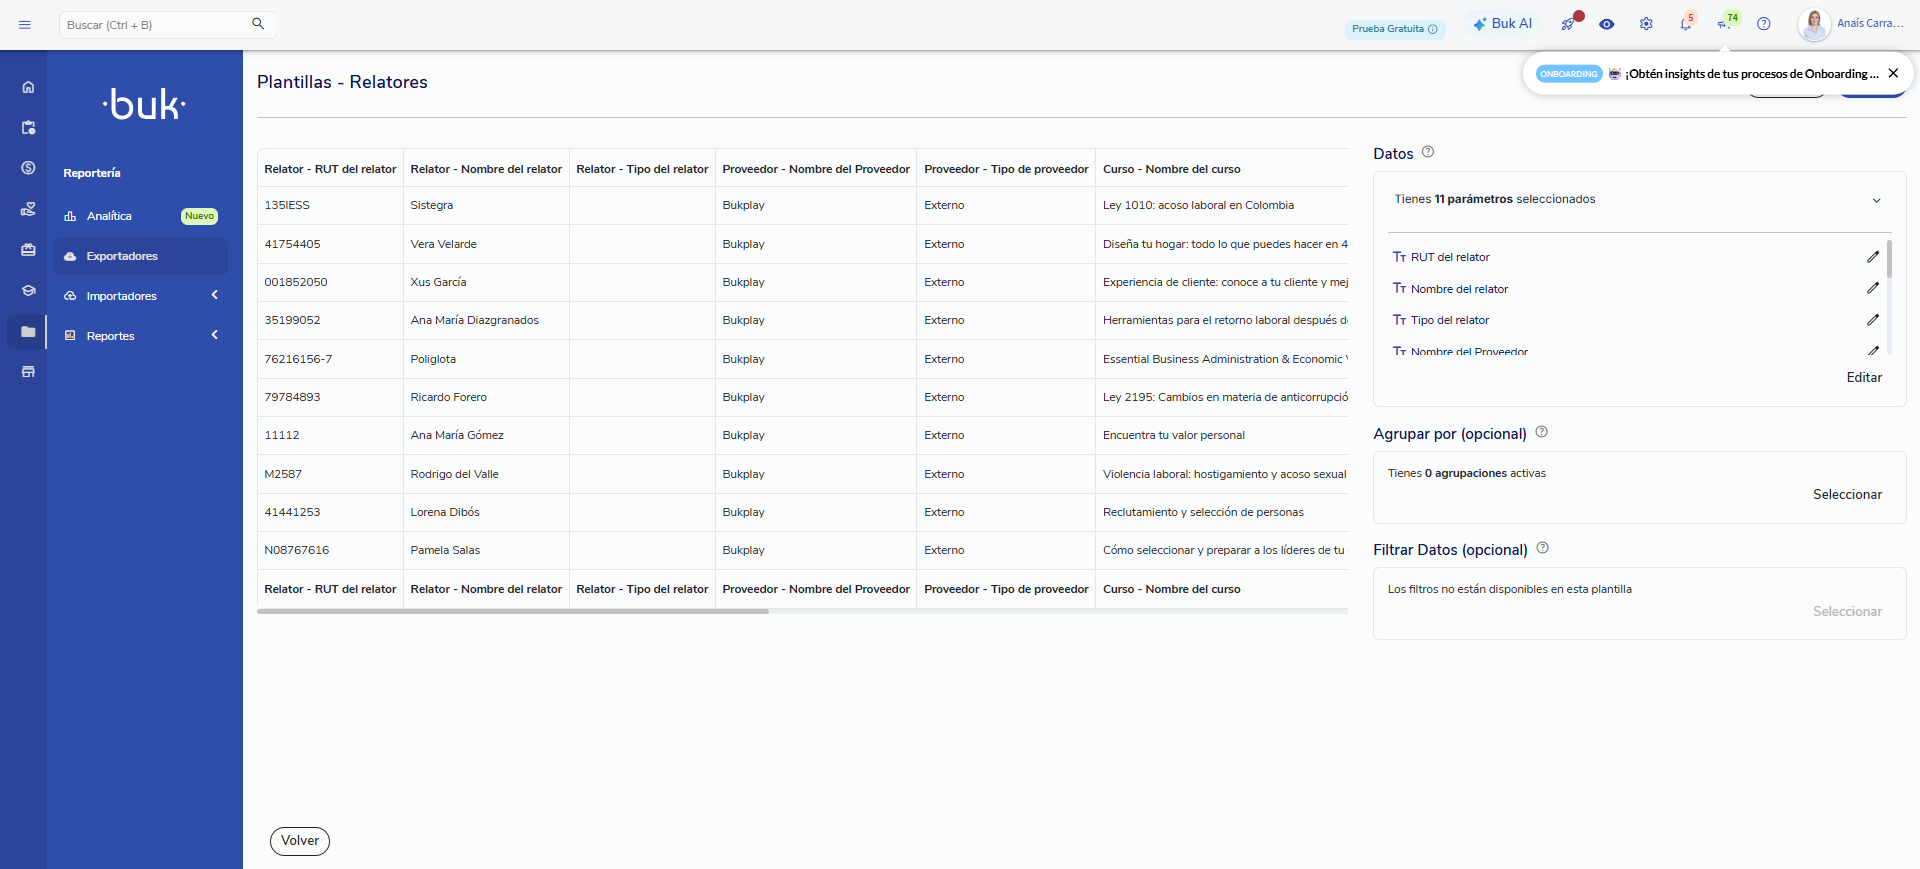Open the store icon in sidebar
This screenshot has width=1920, height=869.
point(28,372)
